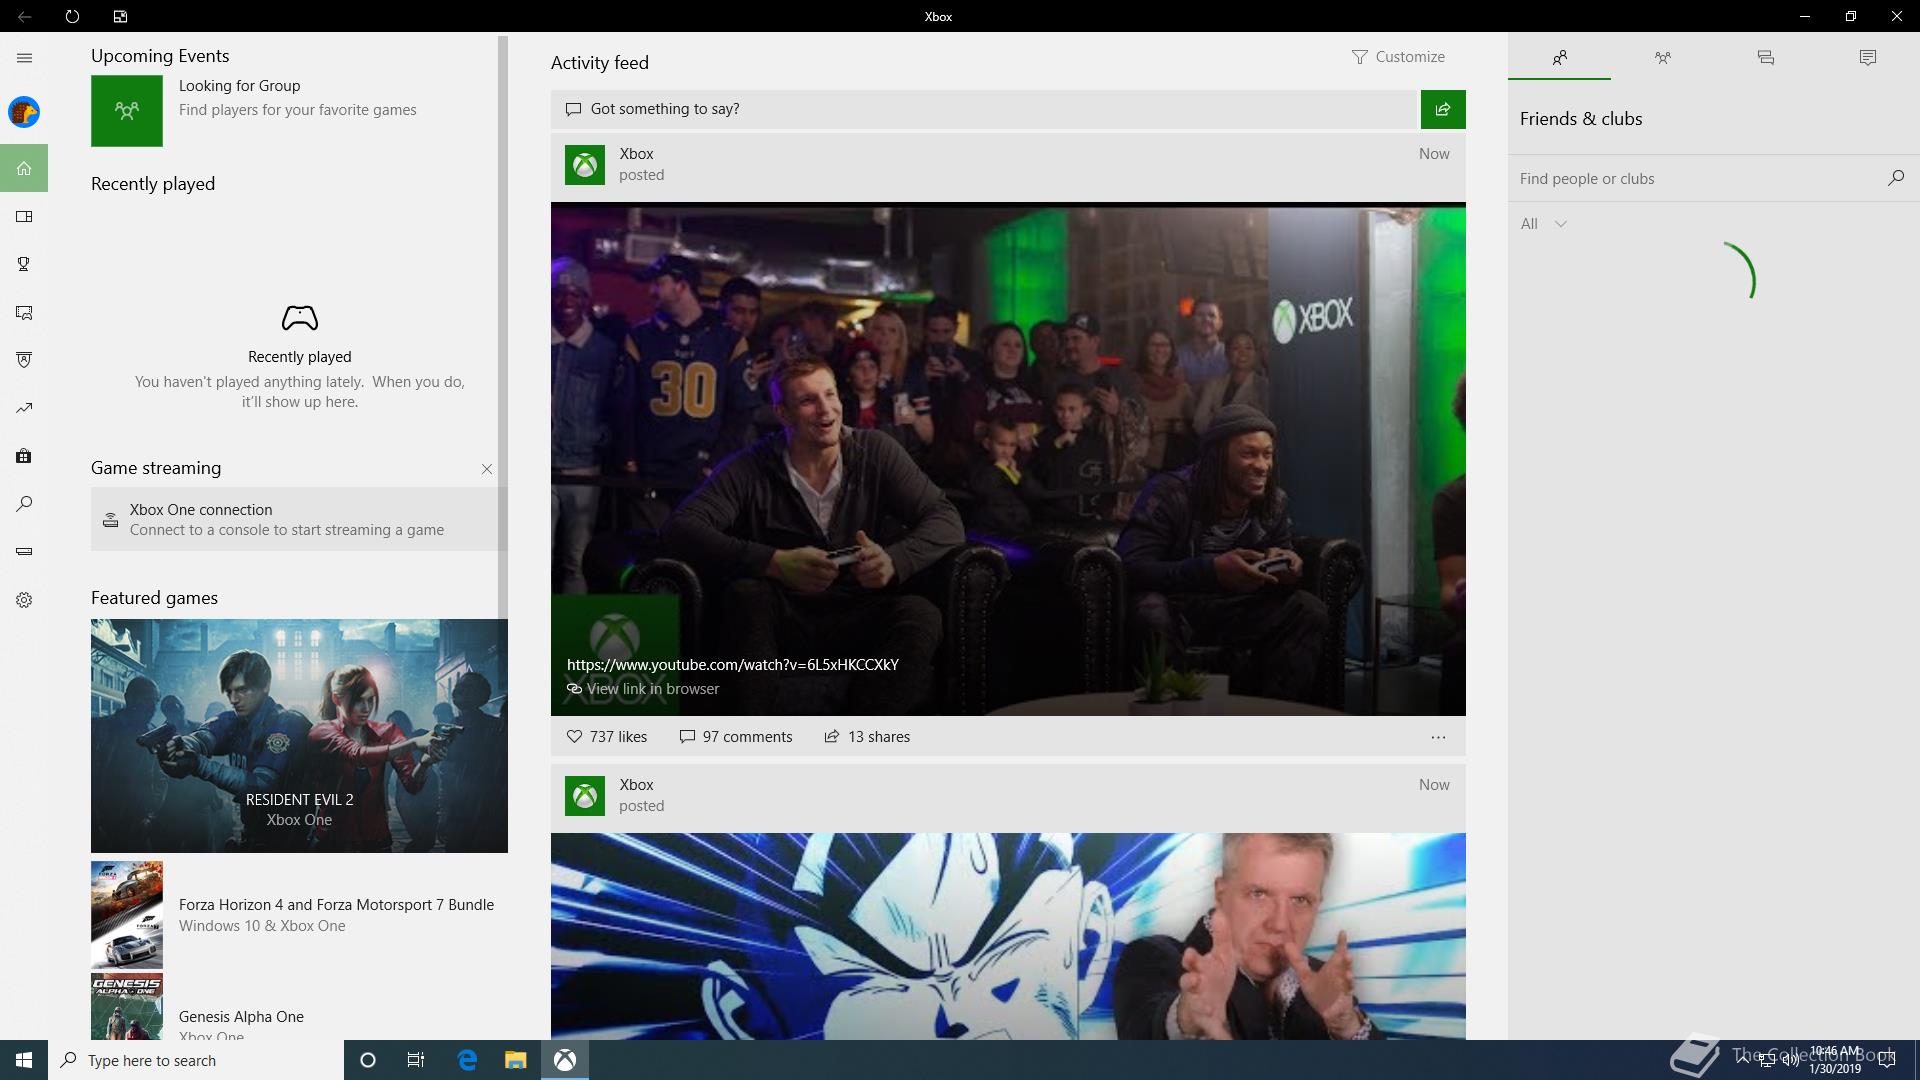
Task: Open the Microsoft Store bag icon
Action: click(x=24, y=456)
